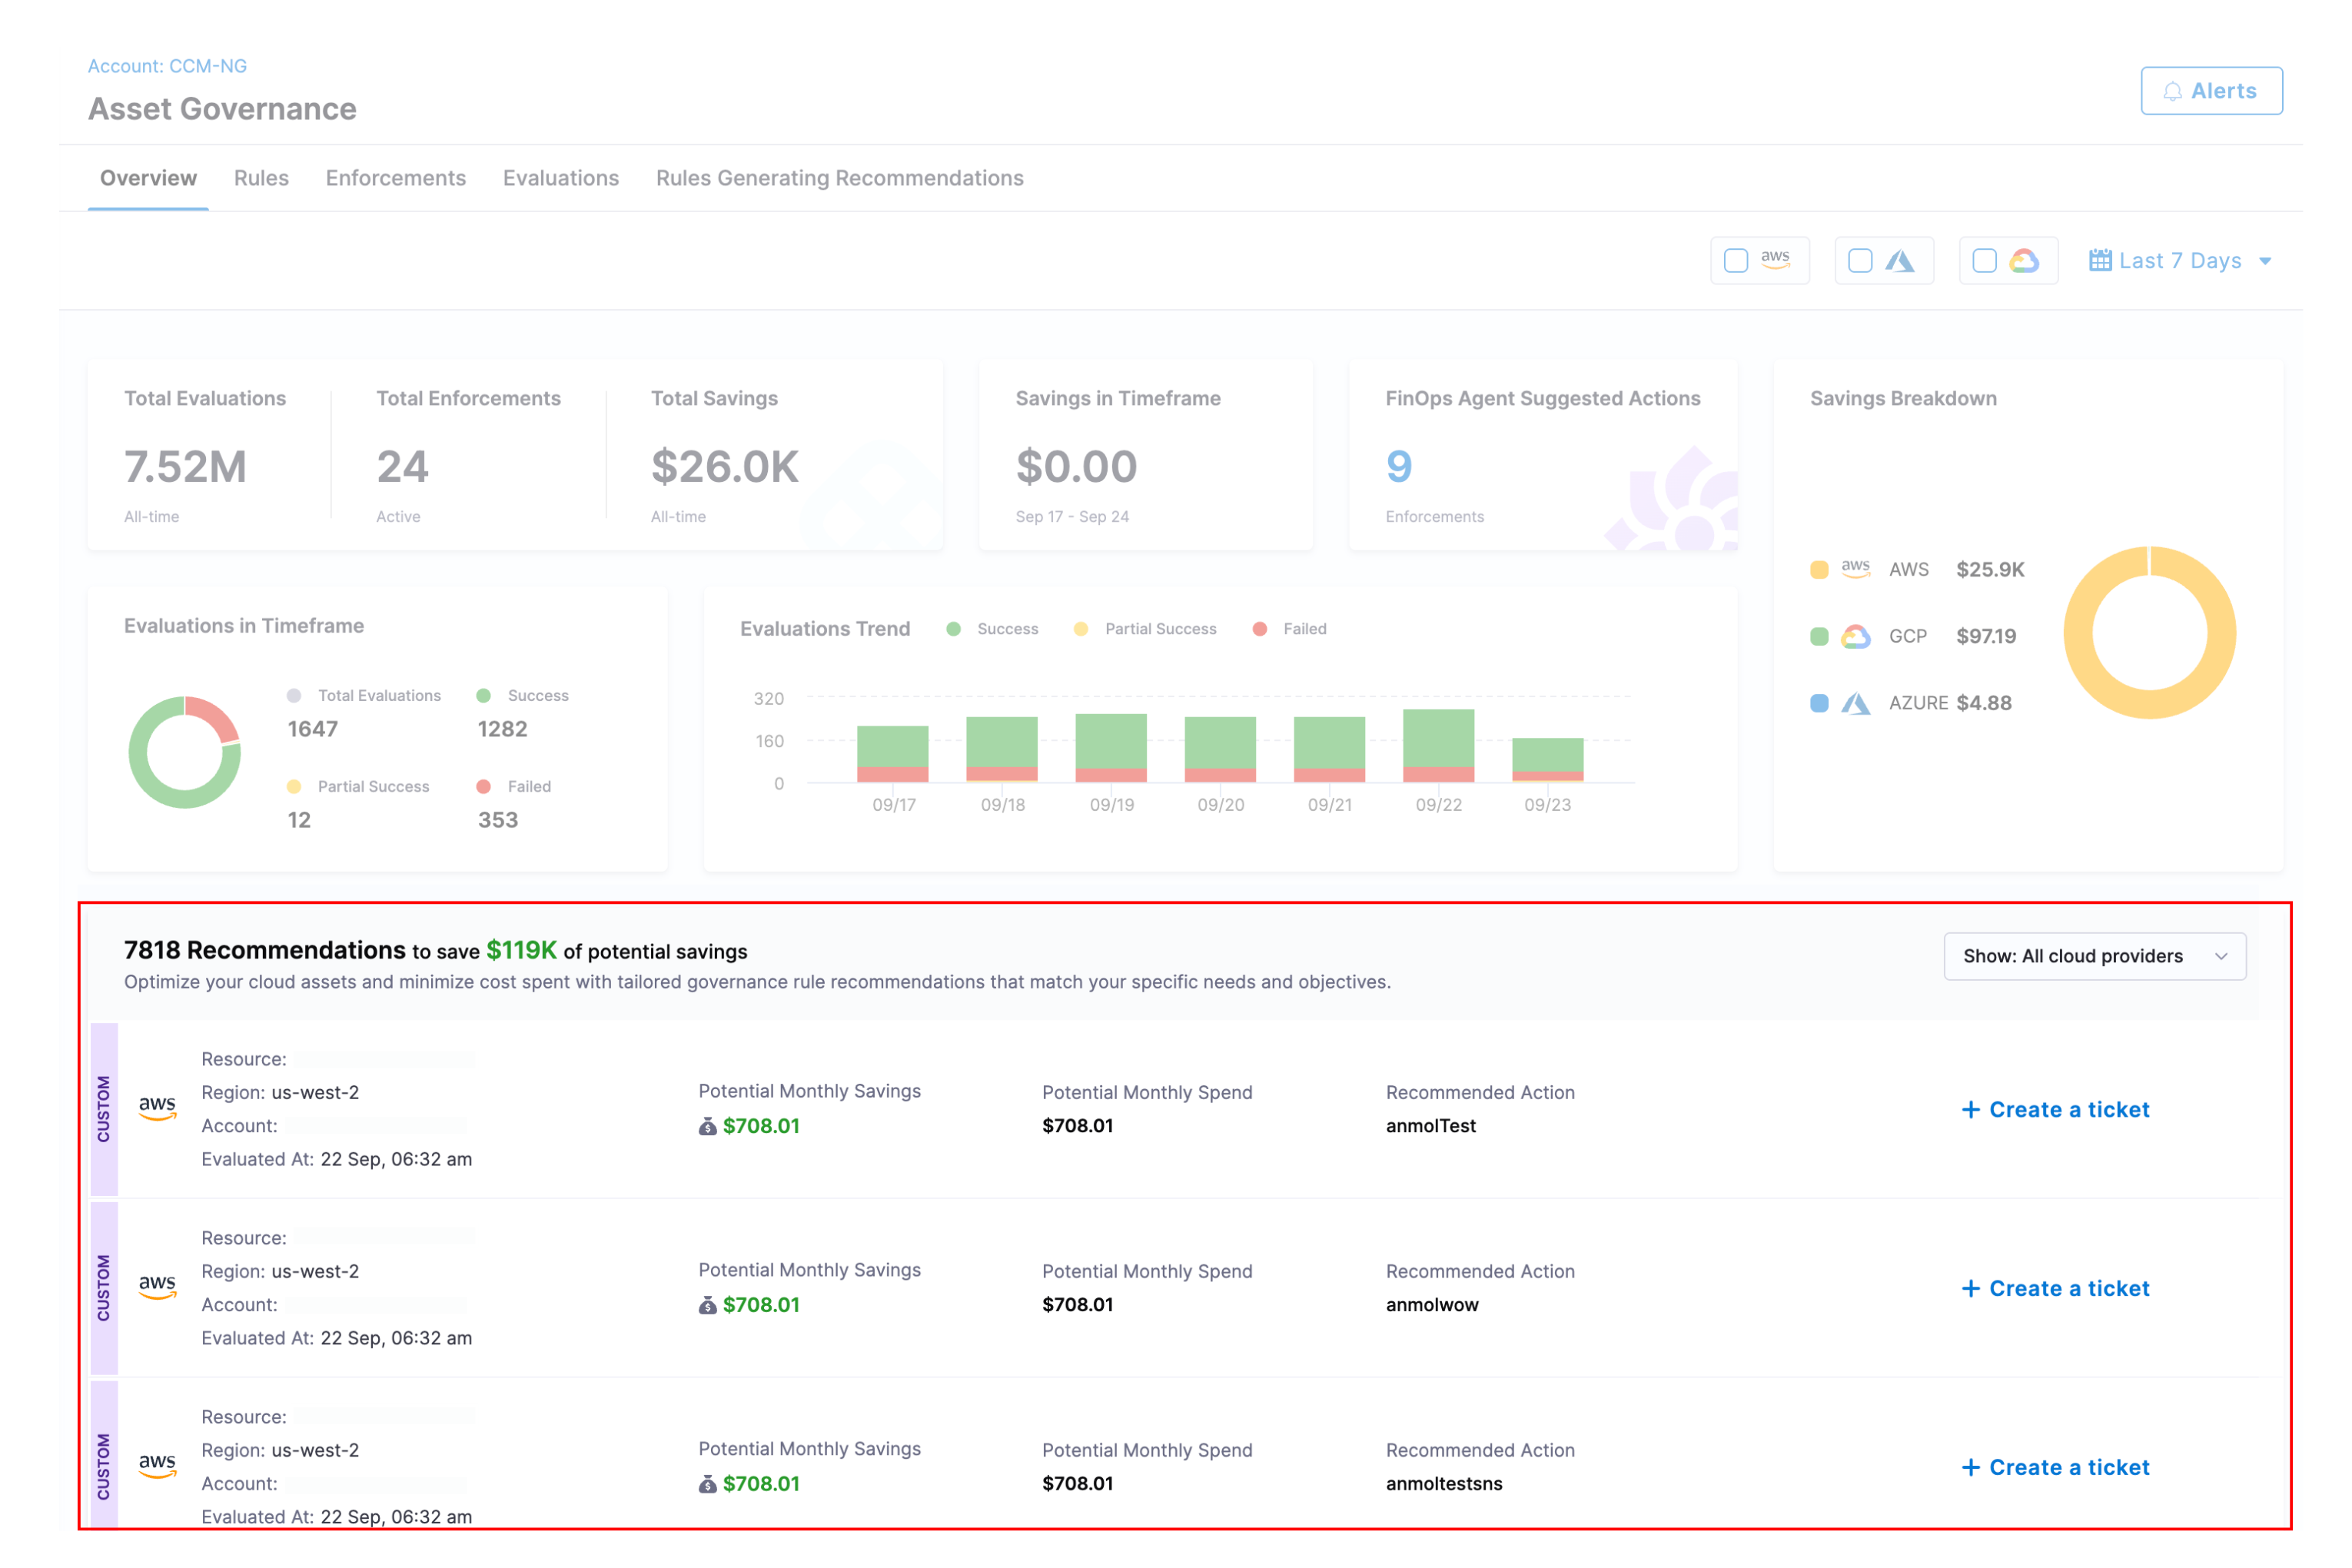Open the Rules Generating Recommendations tab
Image resolution: width=2352 pixels, height=1568 pixels.
[x=839, y=178]
